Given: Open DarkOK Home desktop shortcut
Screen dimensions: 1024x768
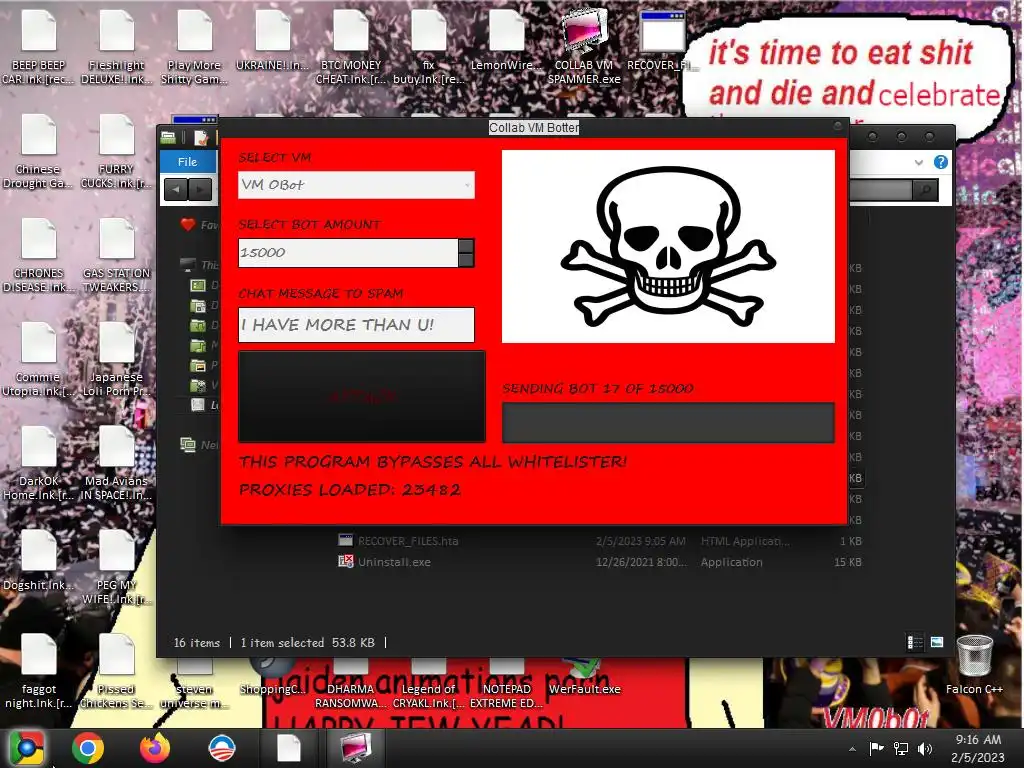Looking at the screenshot, I should click(x=39, y=463).
